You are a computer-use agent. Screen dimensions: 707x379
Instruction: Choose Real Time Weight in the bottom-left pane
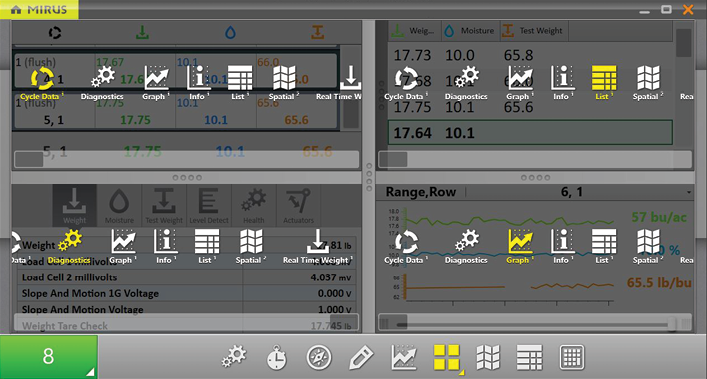tap(317, 247)
